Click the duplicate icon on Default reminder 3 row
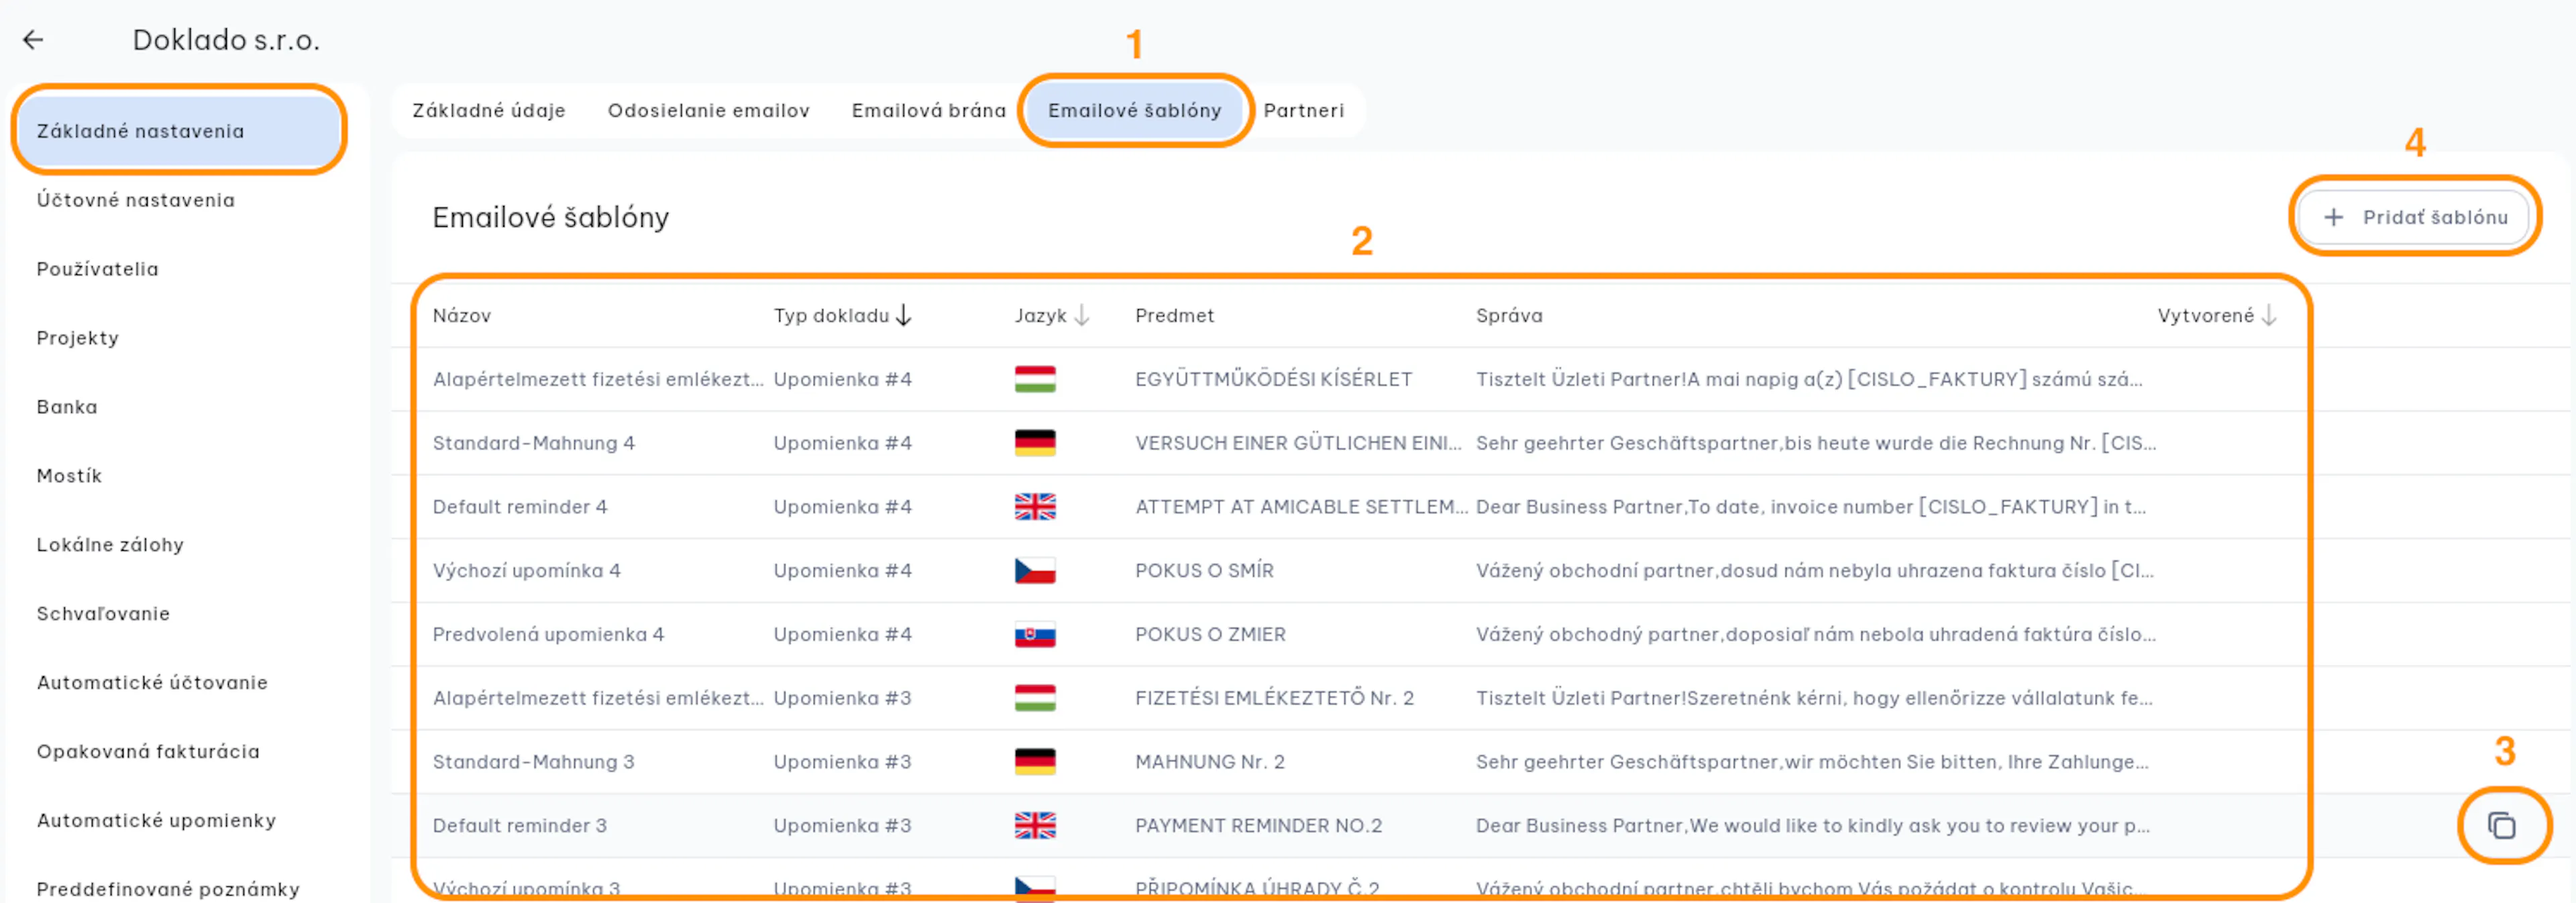 click(2501, 826)
